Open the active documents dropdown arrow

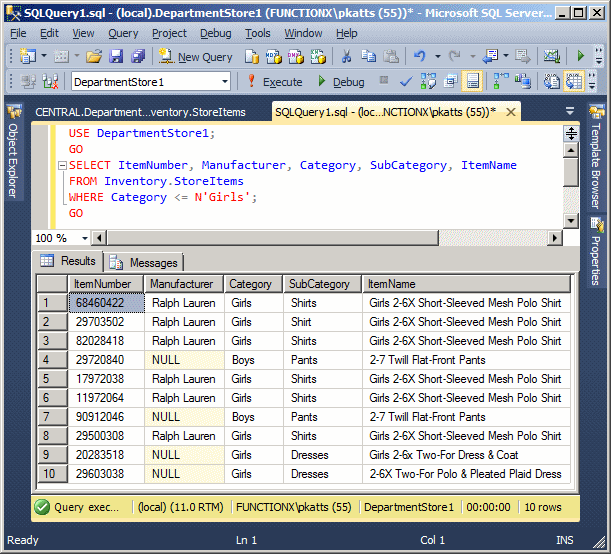click(x=570, y=111)
